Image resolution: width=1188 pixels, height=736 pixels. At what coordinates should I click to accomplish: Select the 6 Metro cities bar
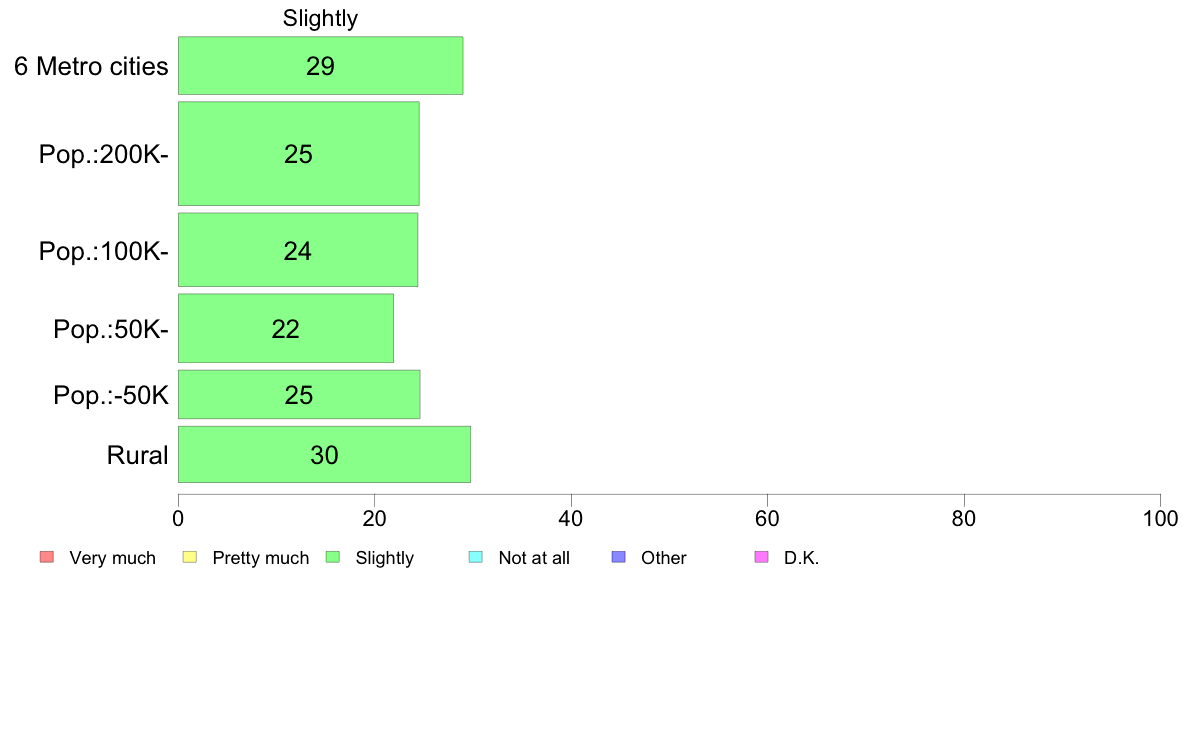(x=320, y=66)
